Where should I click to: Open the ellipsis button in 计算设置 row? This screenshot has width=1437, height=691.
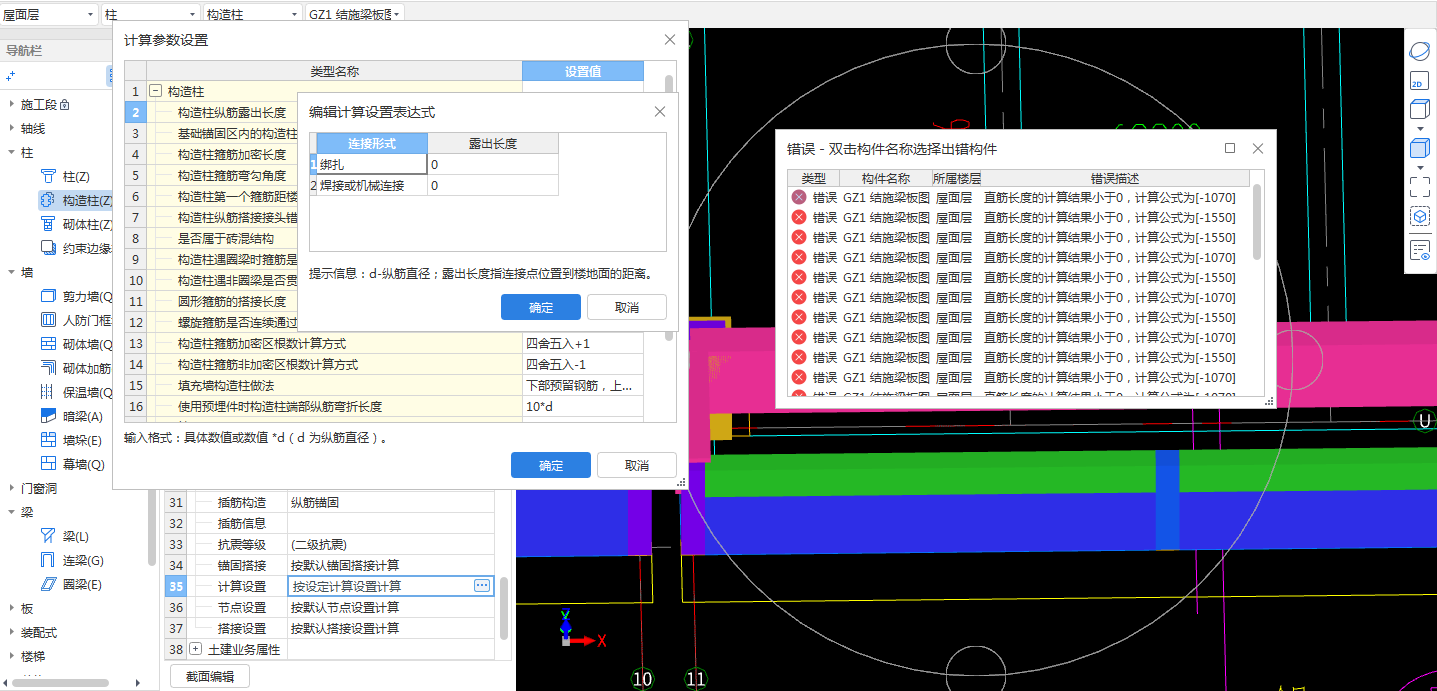482,586
